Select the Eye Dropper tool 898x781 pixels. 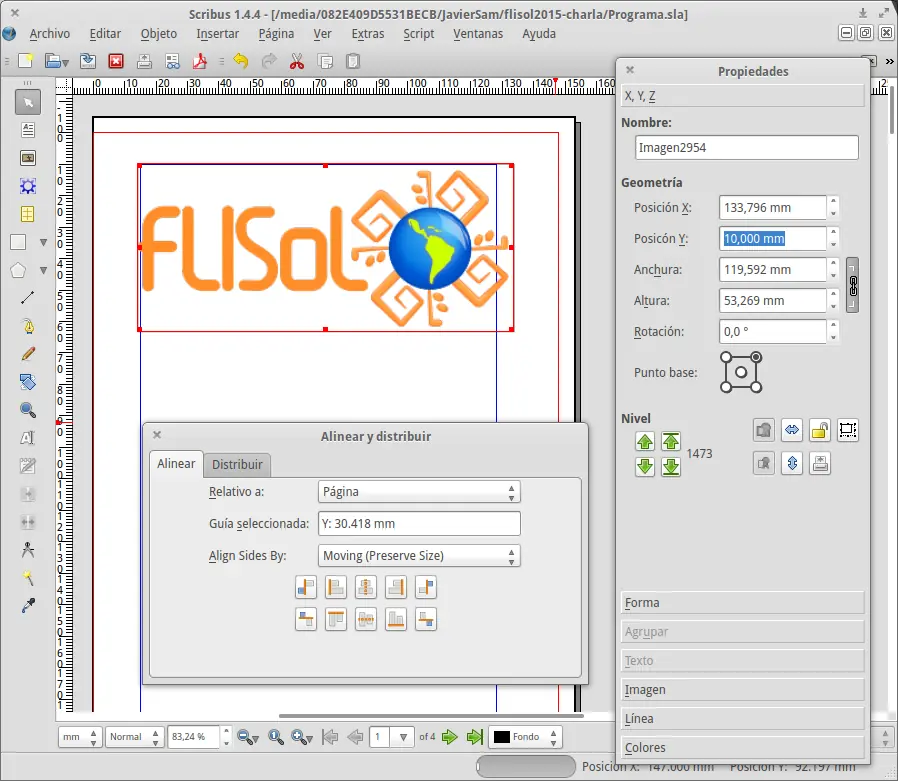pyautogui.click(x=27, y=605)
